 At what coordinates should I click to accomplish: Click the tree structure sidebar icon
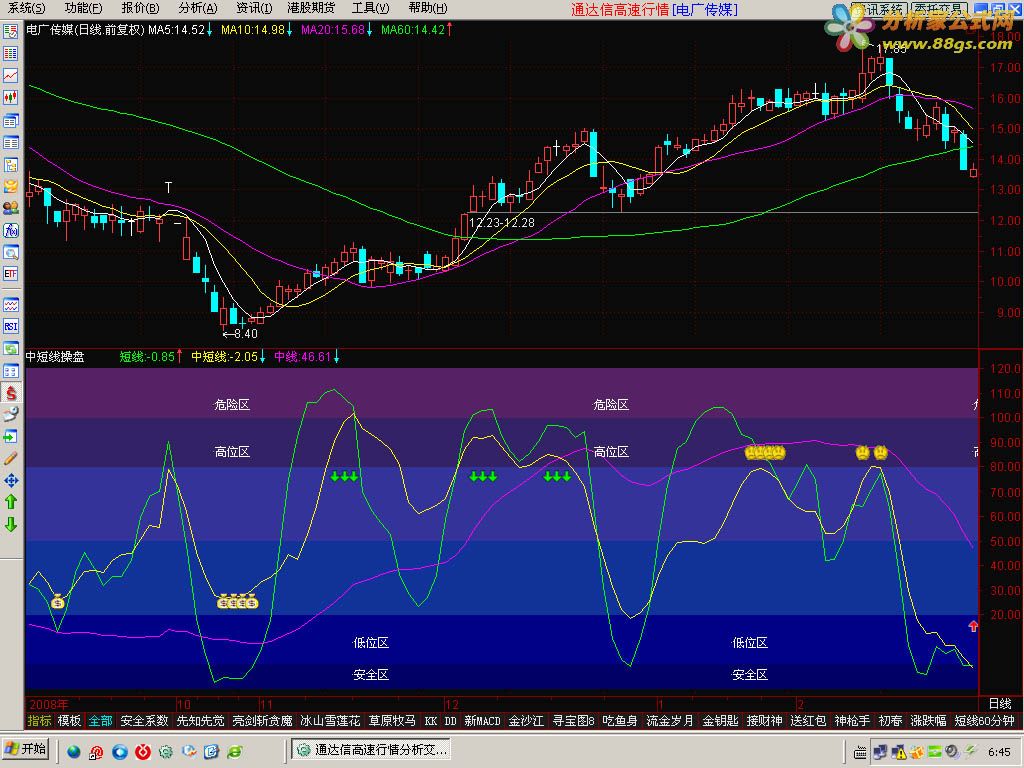pos(10,165)
